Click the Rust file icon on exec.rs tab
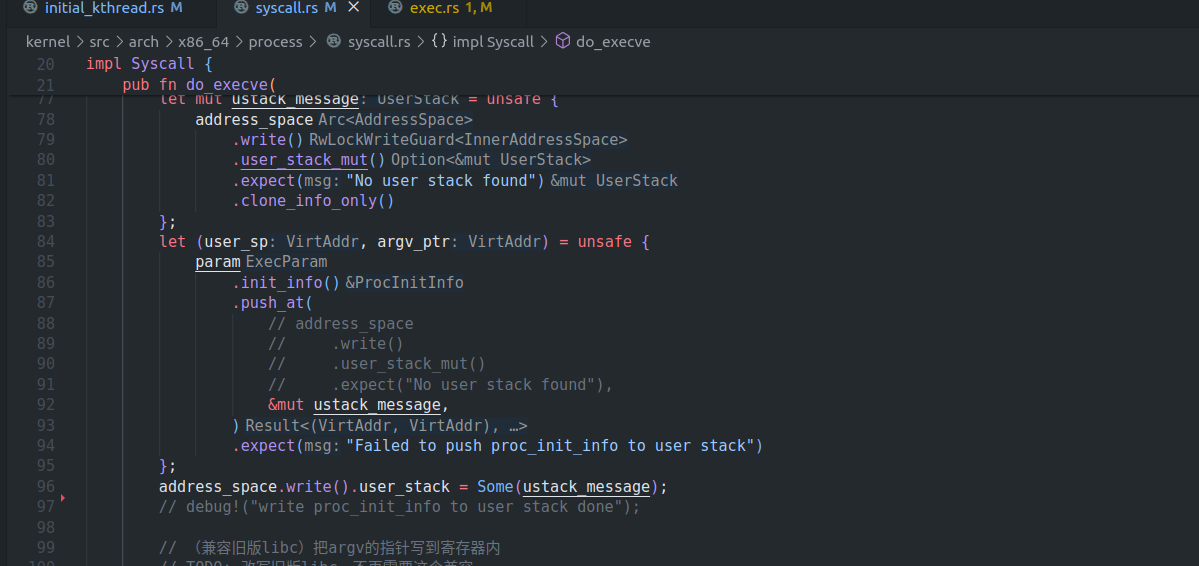Viewport: 1199px width, 566px height. click(395, 8)
